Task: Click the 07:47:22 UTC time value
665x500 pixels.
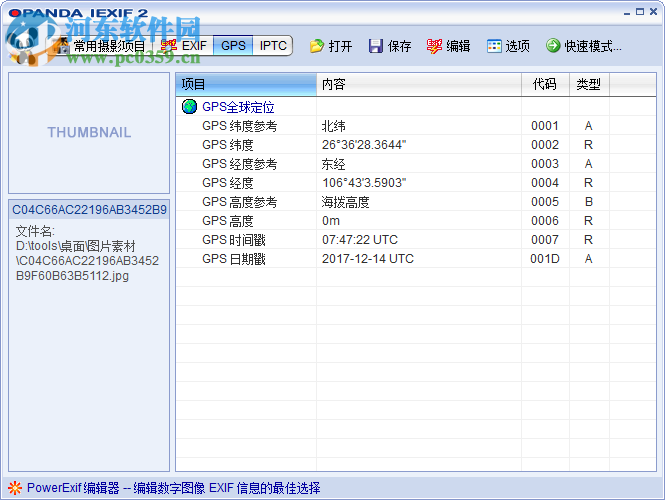Action: pyautogui.click(x=360, y=240)
